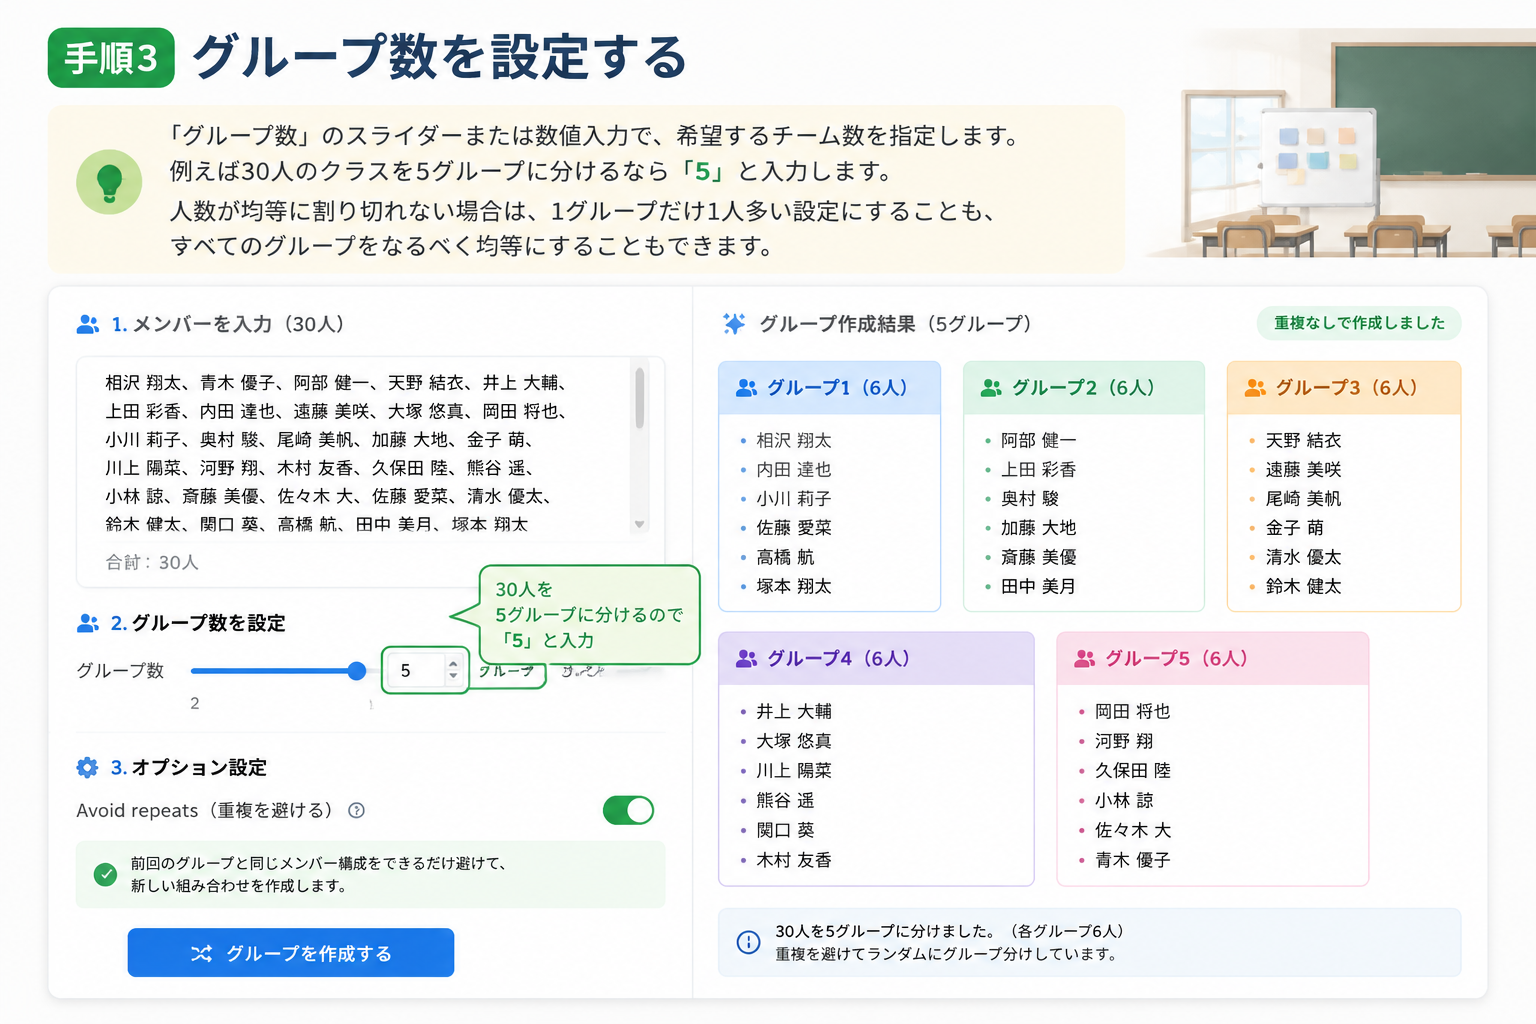Viewport: 1536px width, 1024px height.
Task: Click the pink people icon on グループ5 card
Action: (1084, 659)
